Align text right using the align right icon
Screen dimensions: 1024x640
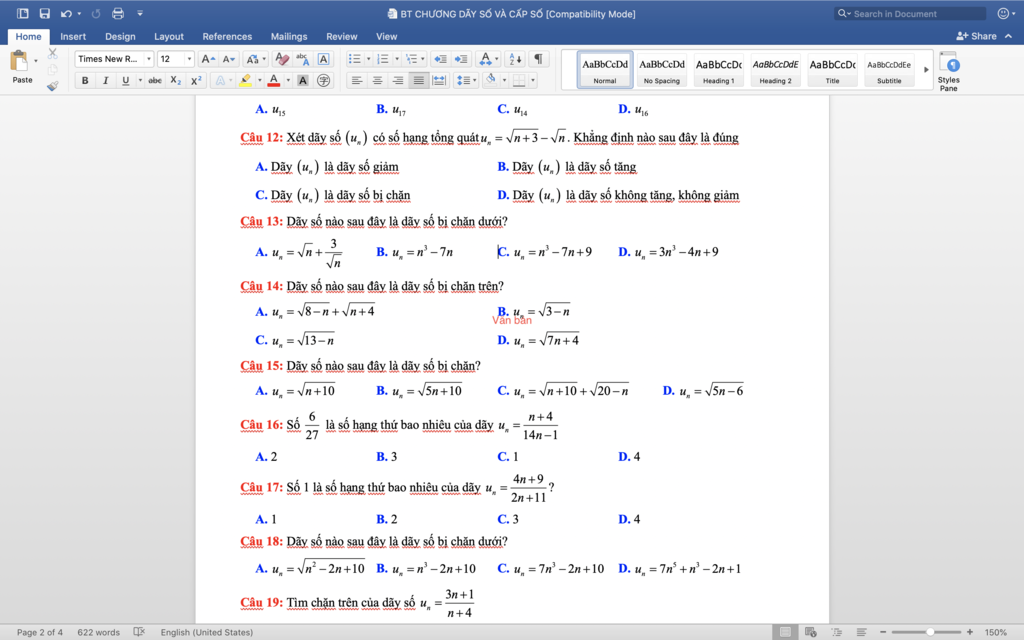click(398, 80)
